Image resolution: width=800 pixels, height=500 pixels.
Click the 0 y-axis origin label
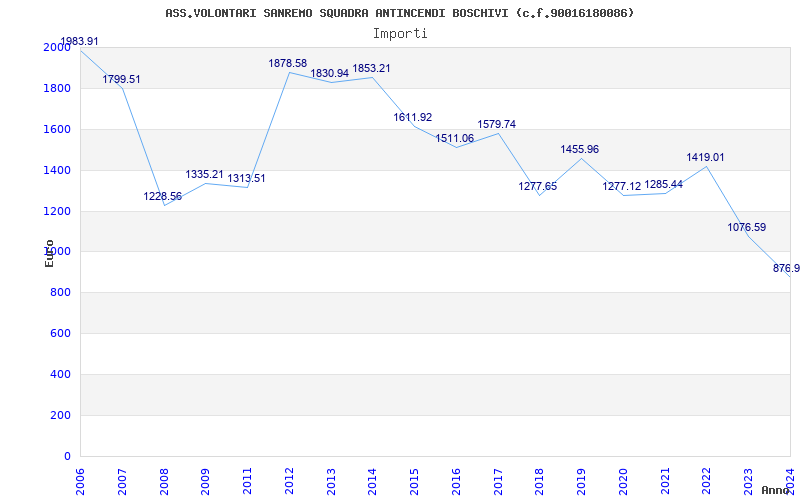(x=67, y=456)
